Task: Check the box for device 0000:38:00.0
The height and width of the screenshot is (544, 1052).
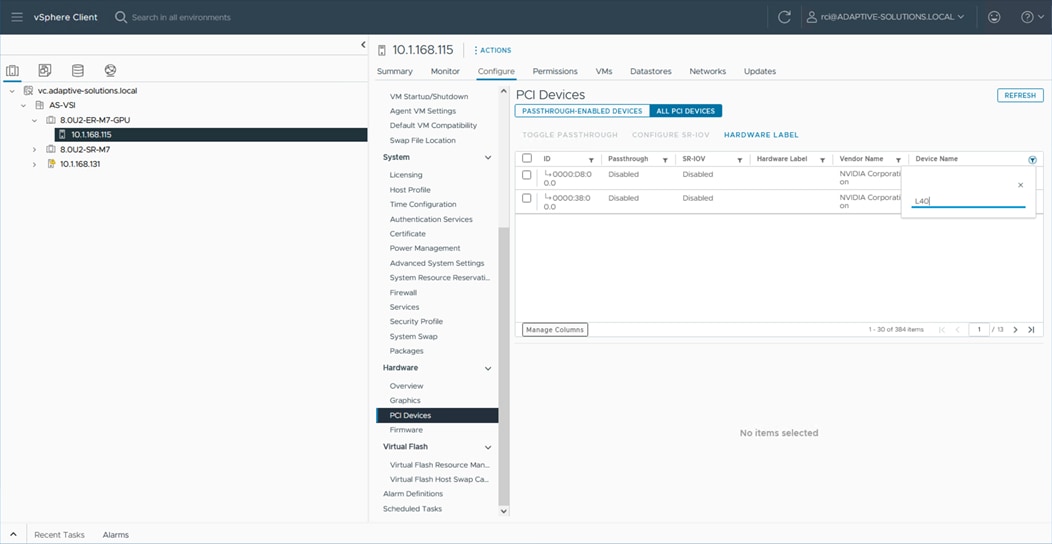Action: pyautogui.click(x=527, y=198)
